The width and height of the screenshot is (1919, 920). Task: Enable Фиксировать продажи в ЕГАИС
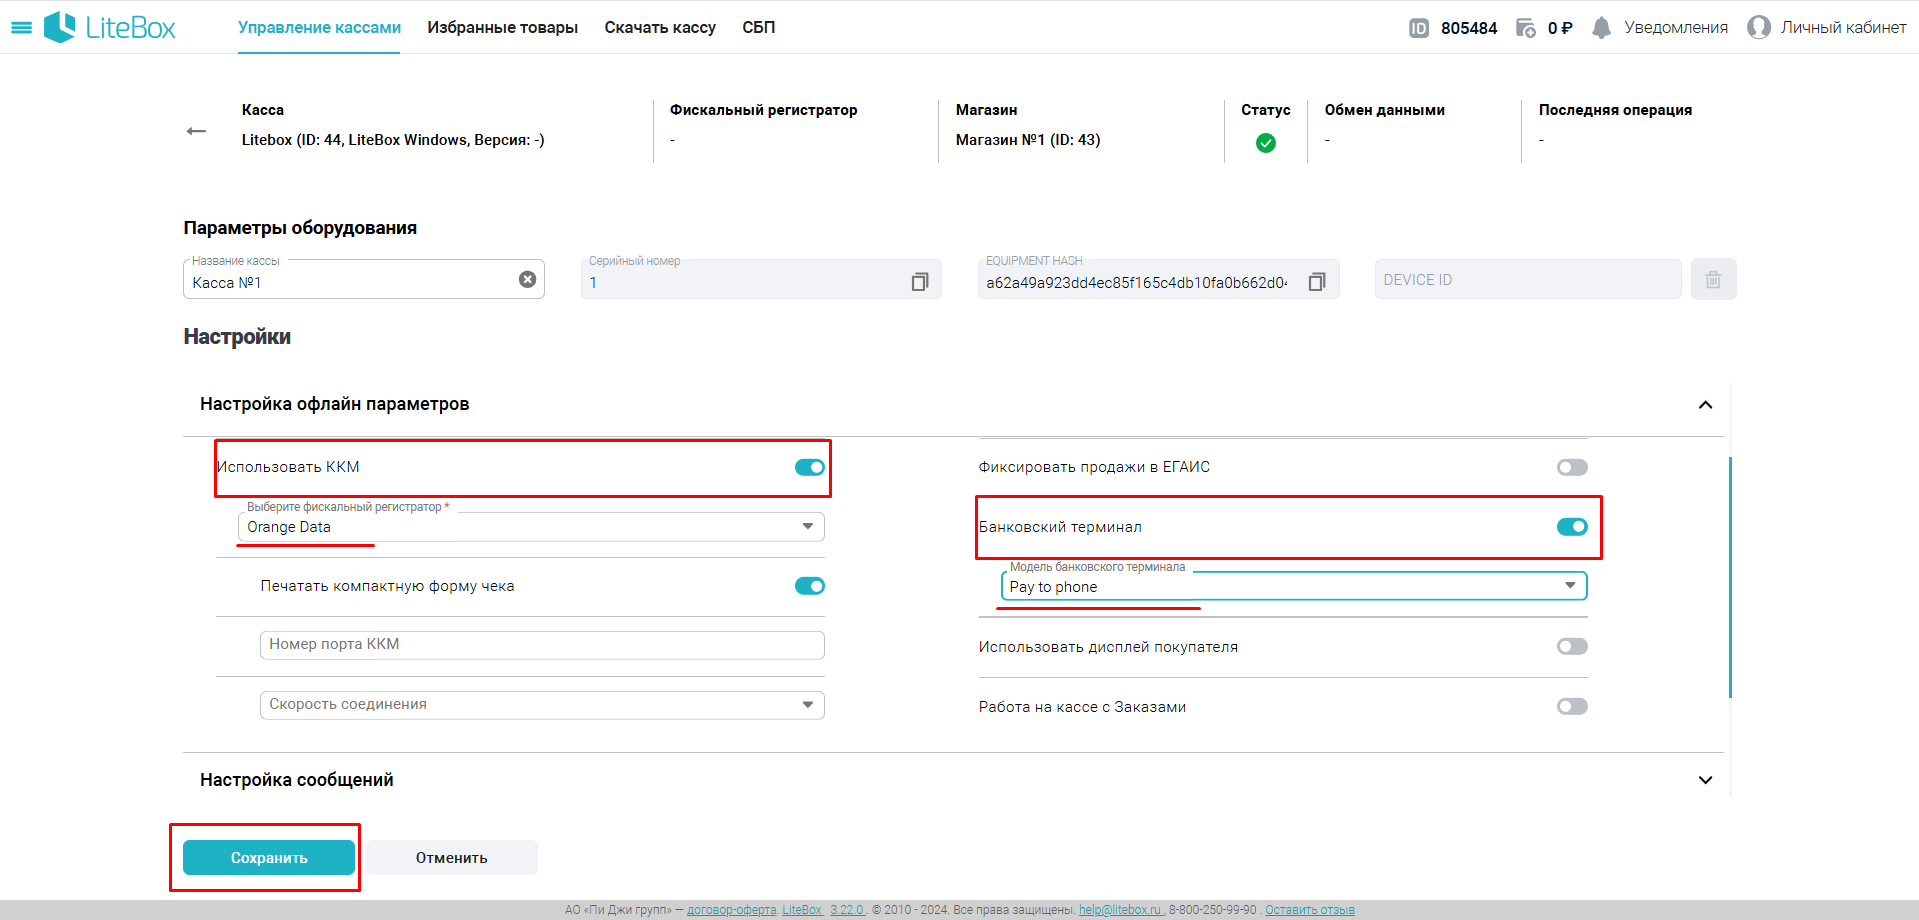1572,467
